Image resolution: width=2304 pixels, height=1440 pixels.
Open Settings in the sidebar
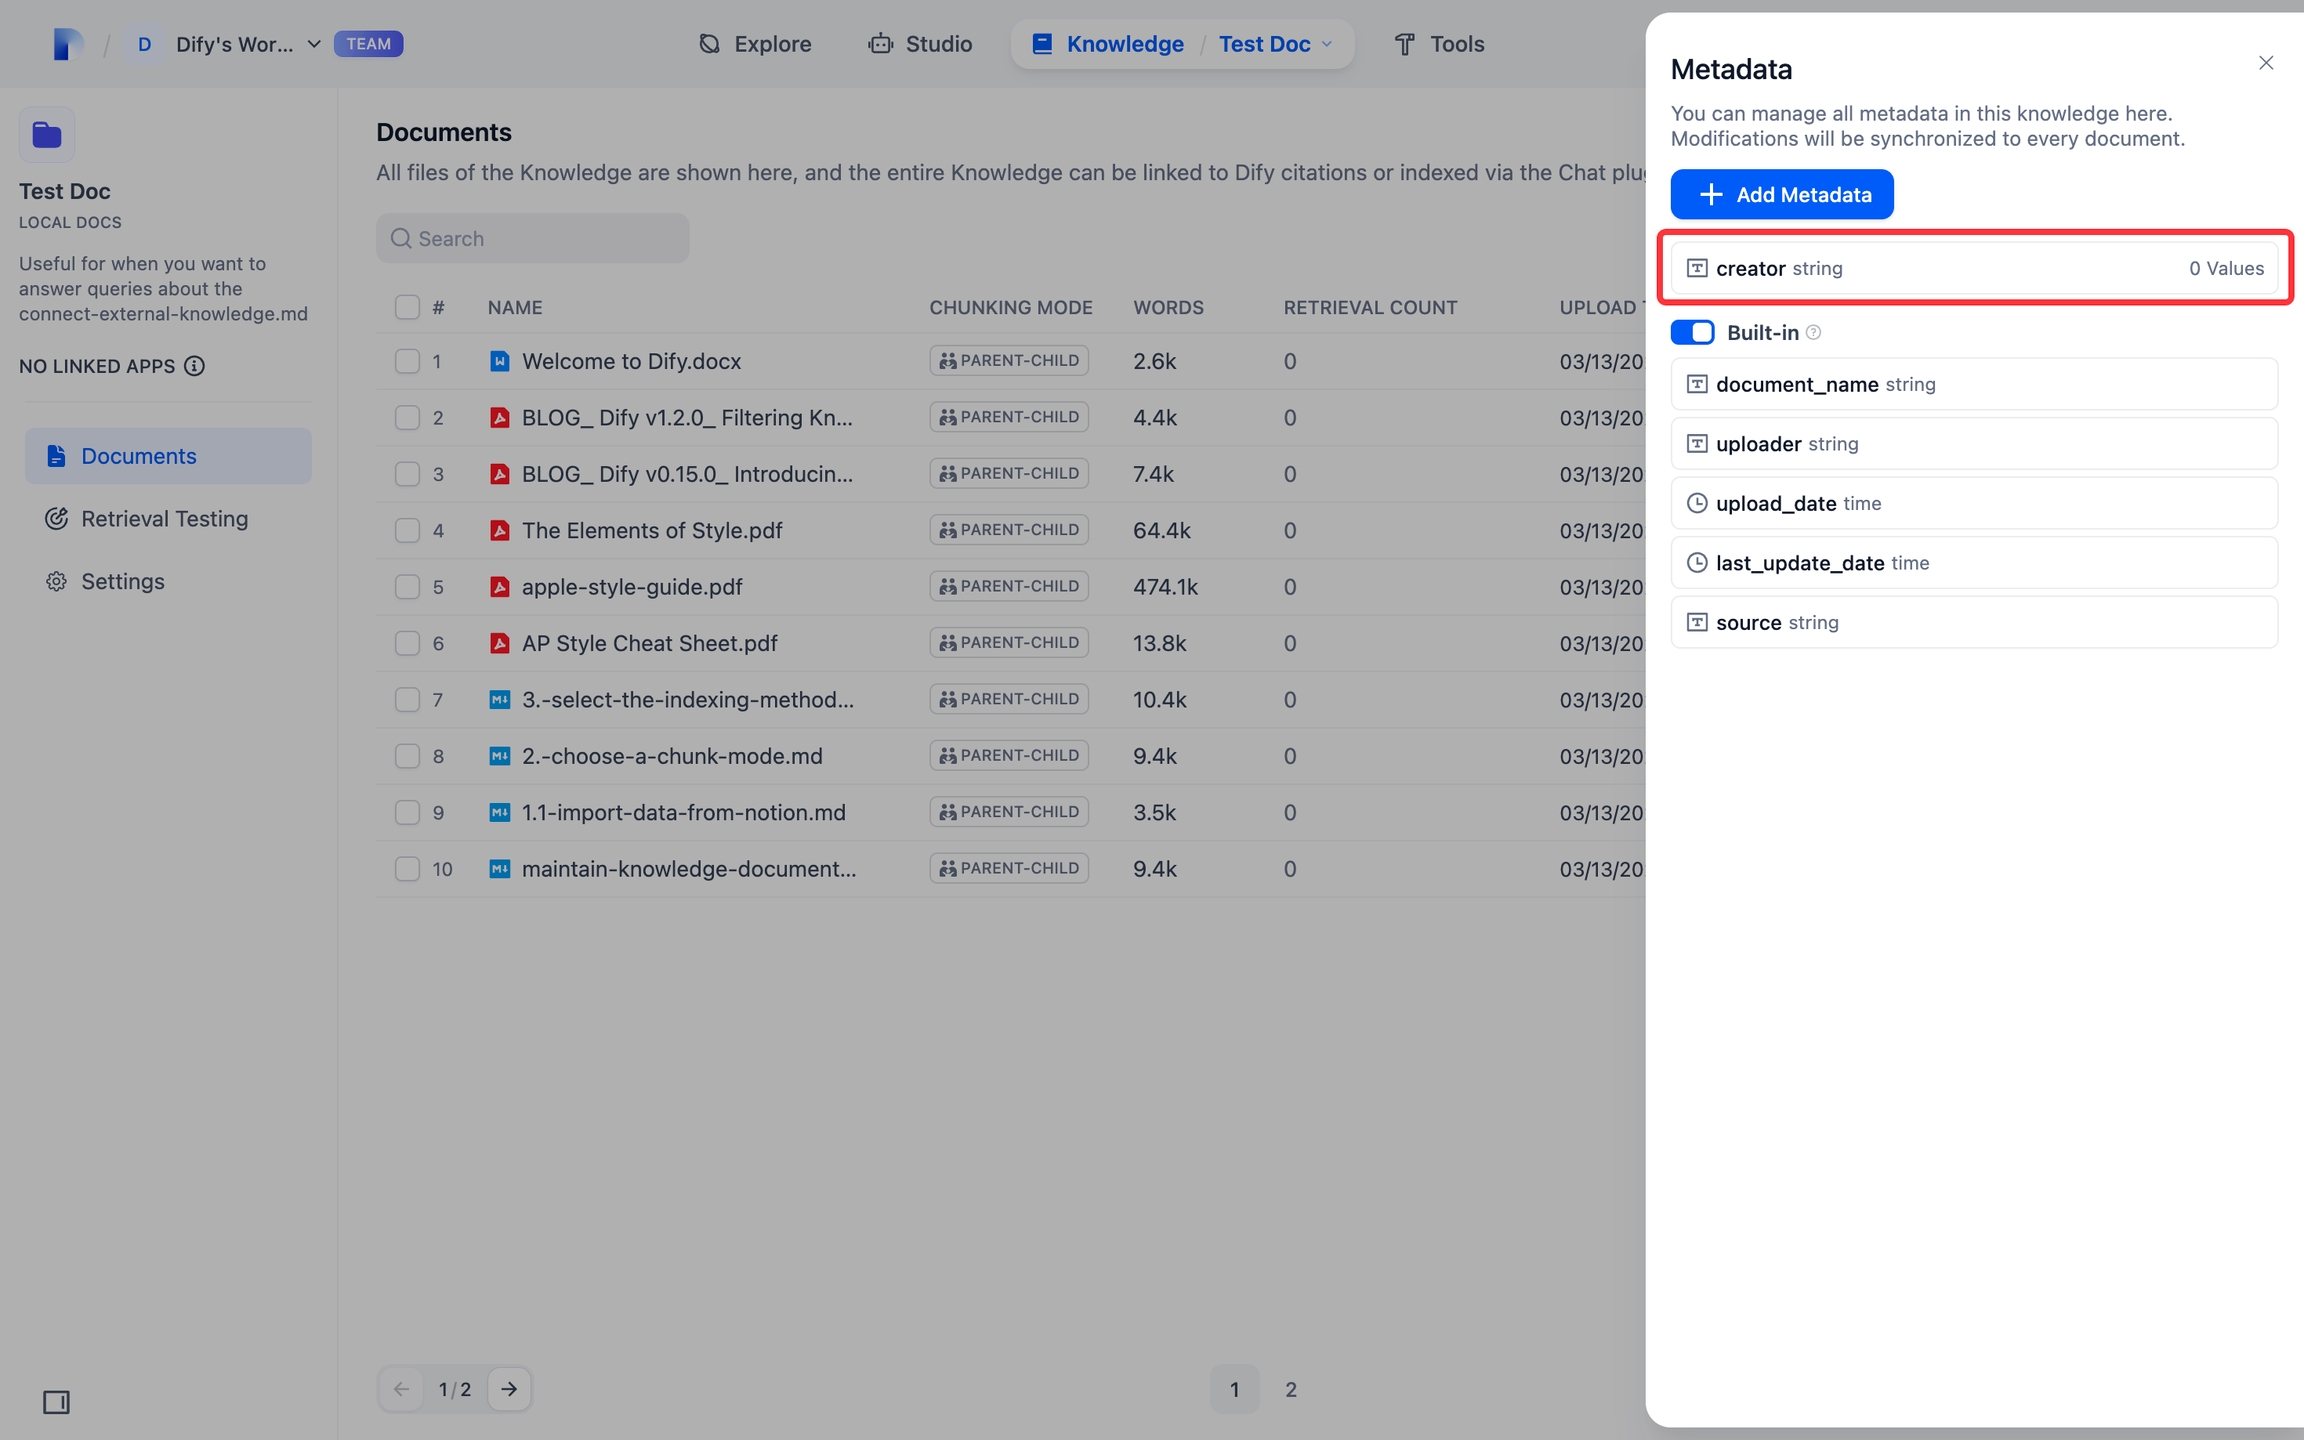pyautogui.click(x=122, y=582)
